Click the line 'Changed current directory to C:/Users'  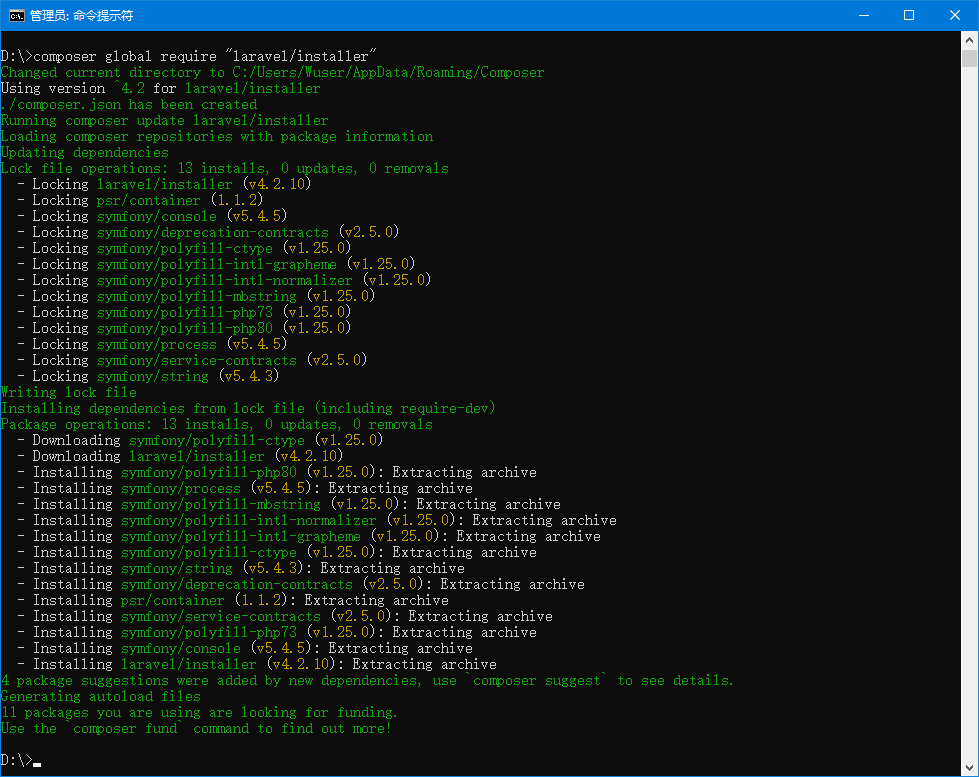click(x=272, y=72)
